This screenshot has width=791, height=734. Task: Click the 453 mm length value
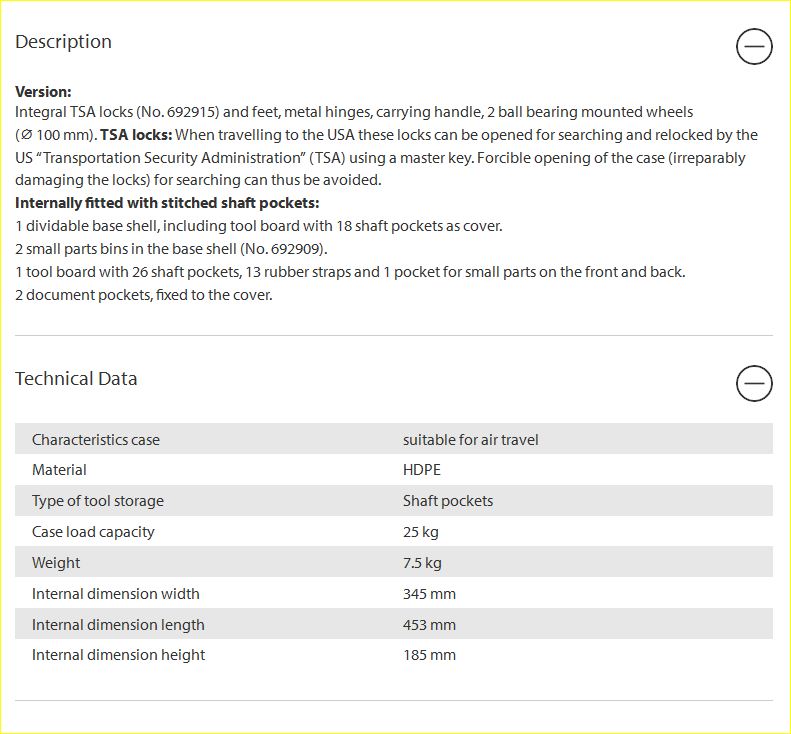pyautogui.click(x=429, y=625)
